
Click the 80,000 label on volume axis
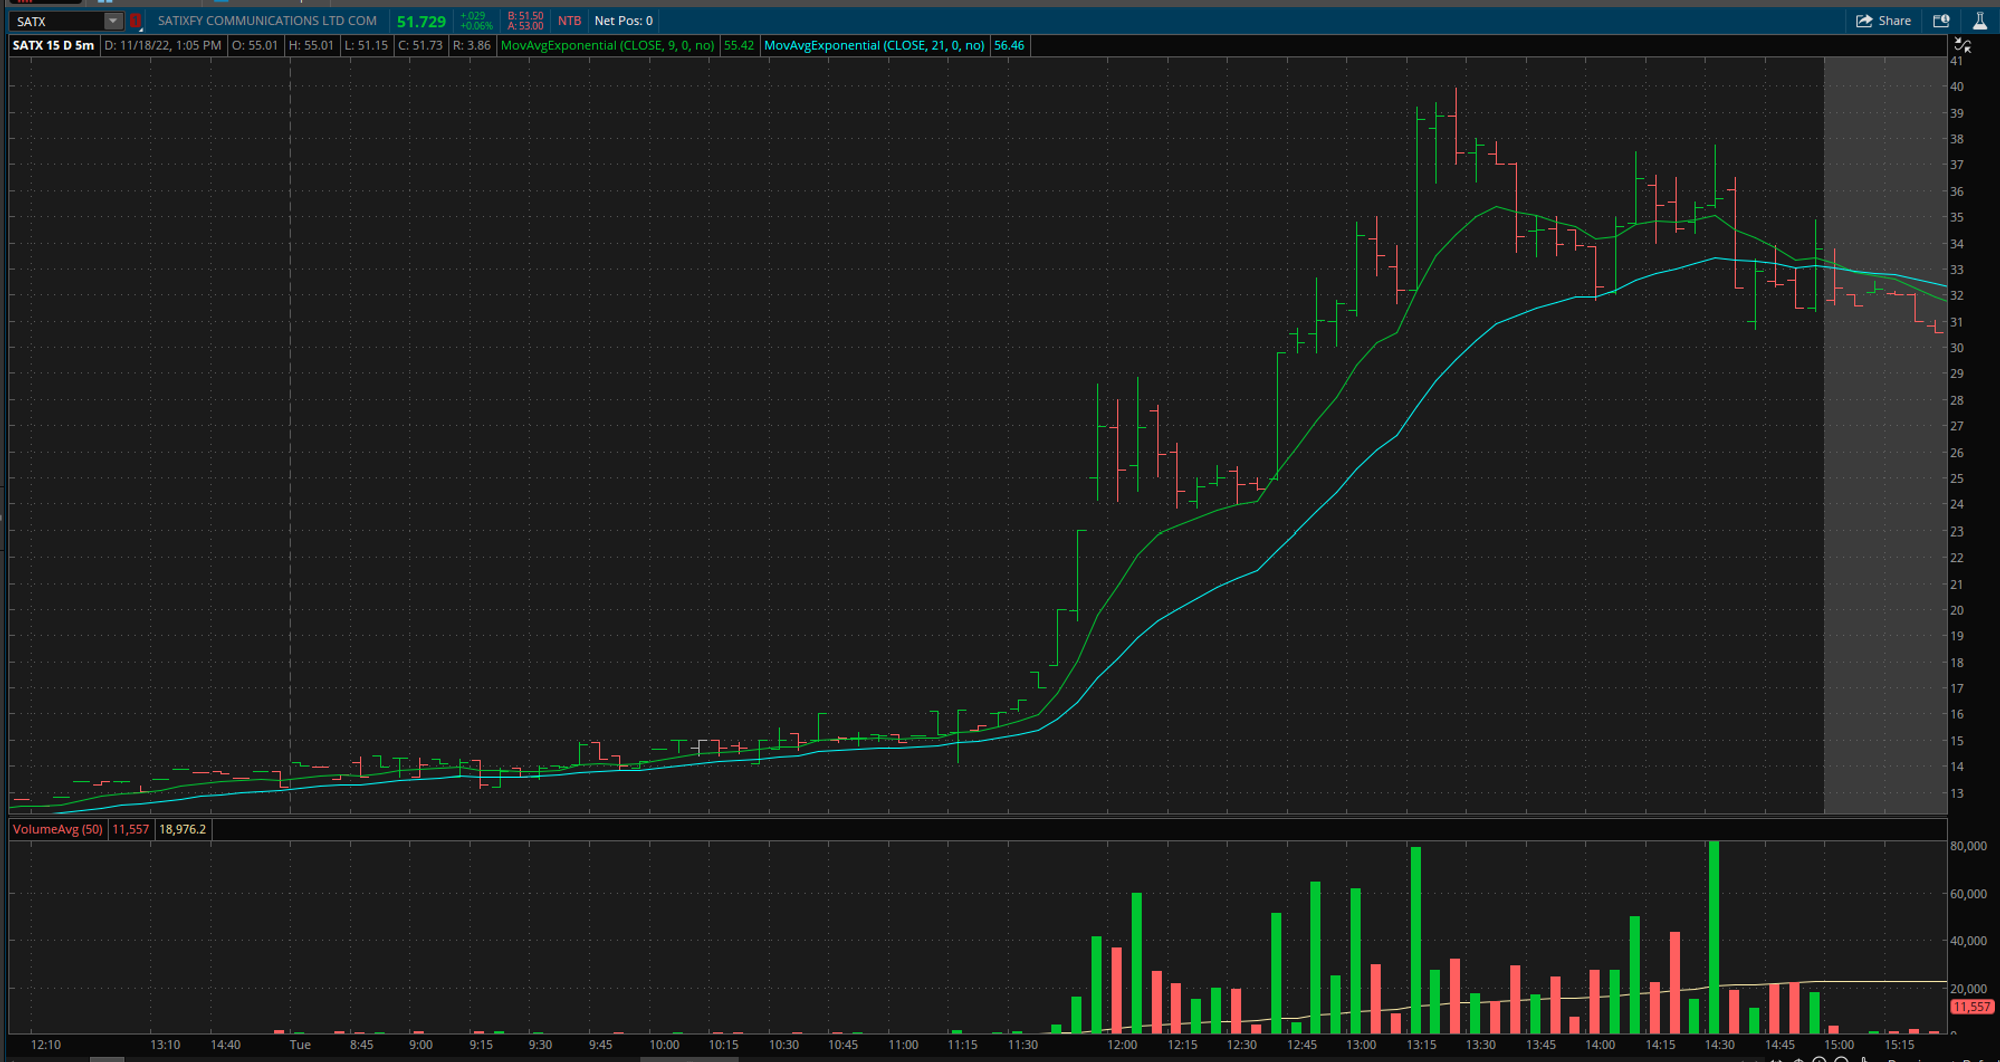coord(1968,846)
